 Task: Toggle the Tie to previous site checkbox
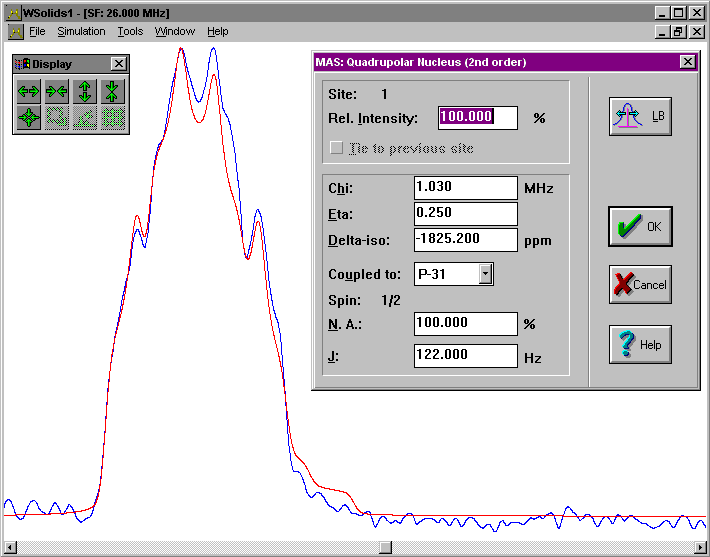(x=337, y=148)
